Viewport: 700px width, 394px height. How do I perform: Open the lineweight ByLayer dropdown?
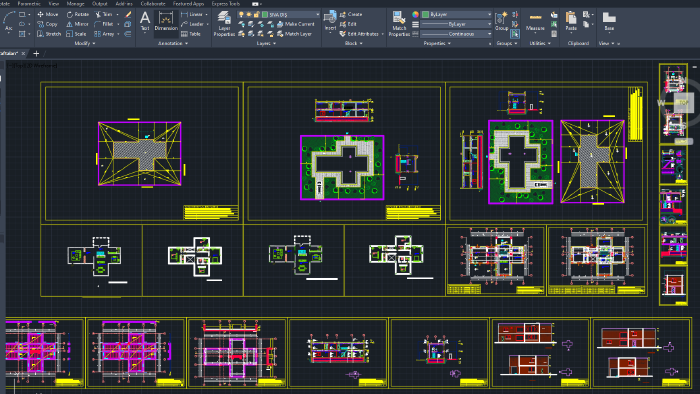(x=489, y=24)
